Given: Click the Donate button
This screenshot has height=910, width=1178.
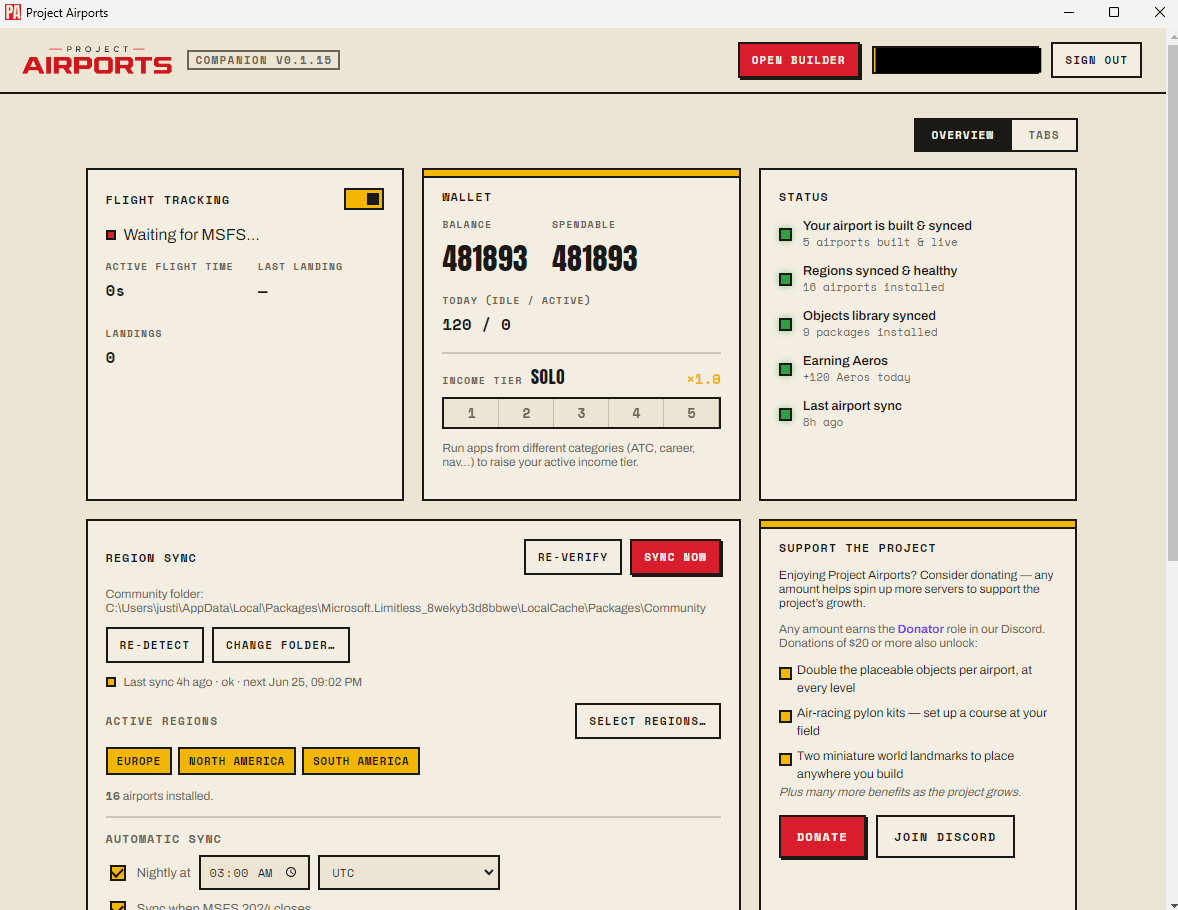Looking at the screenshot, I should 822,836.
